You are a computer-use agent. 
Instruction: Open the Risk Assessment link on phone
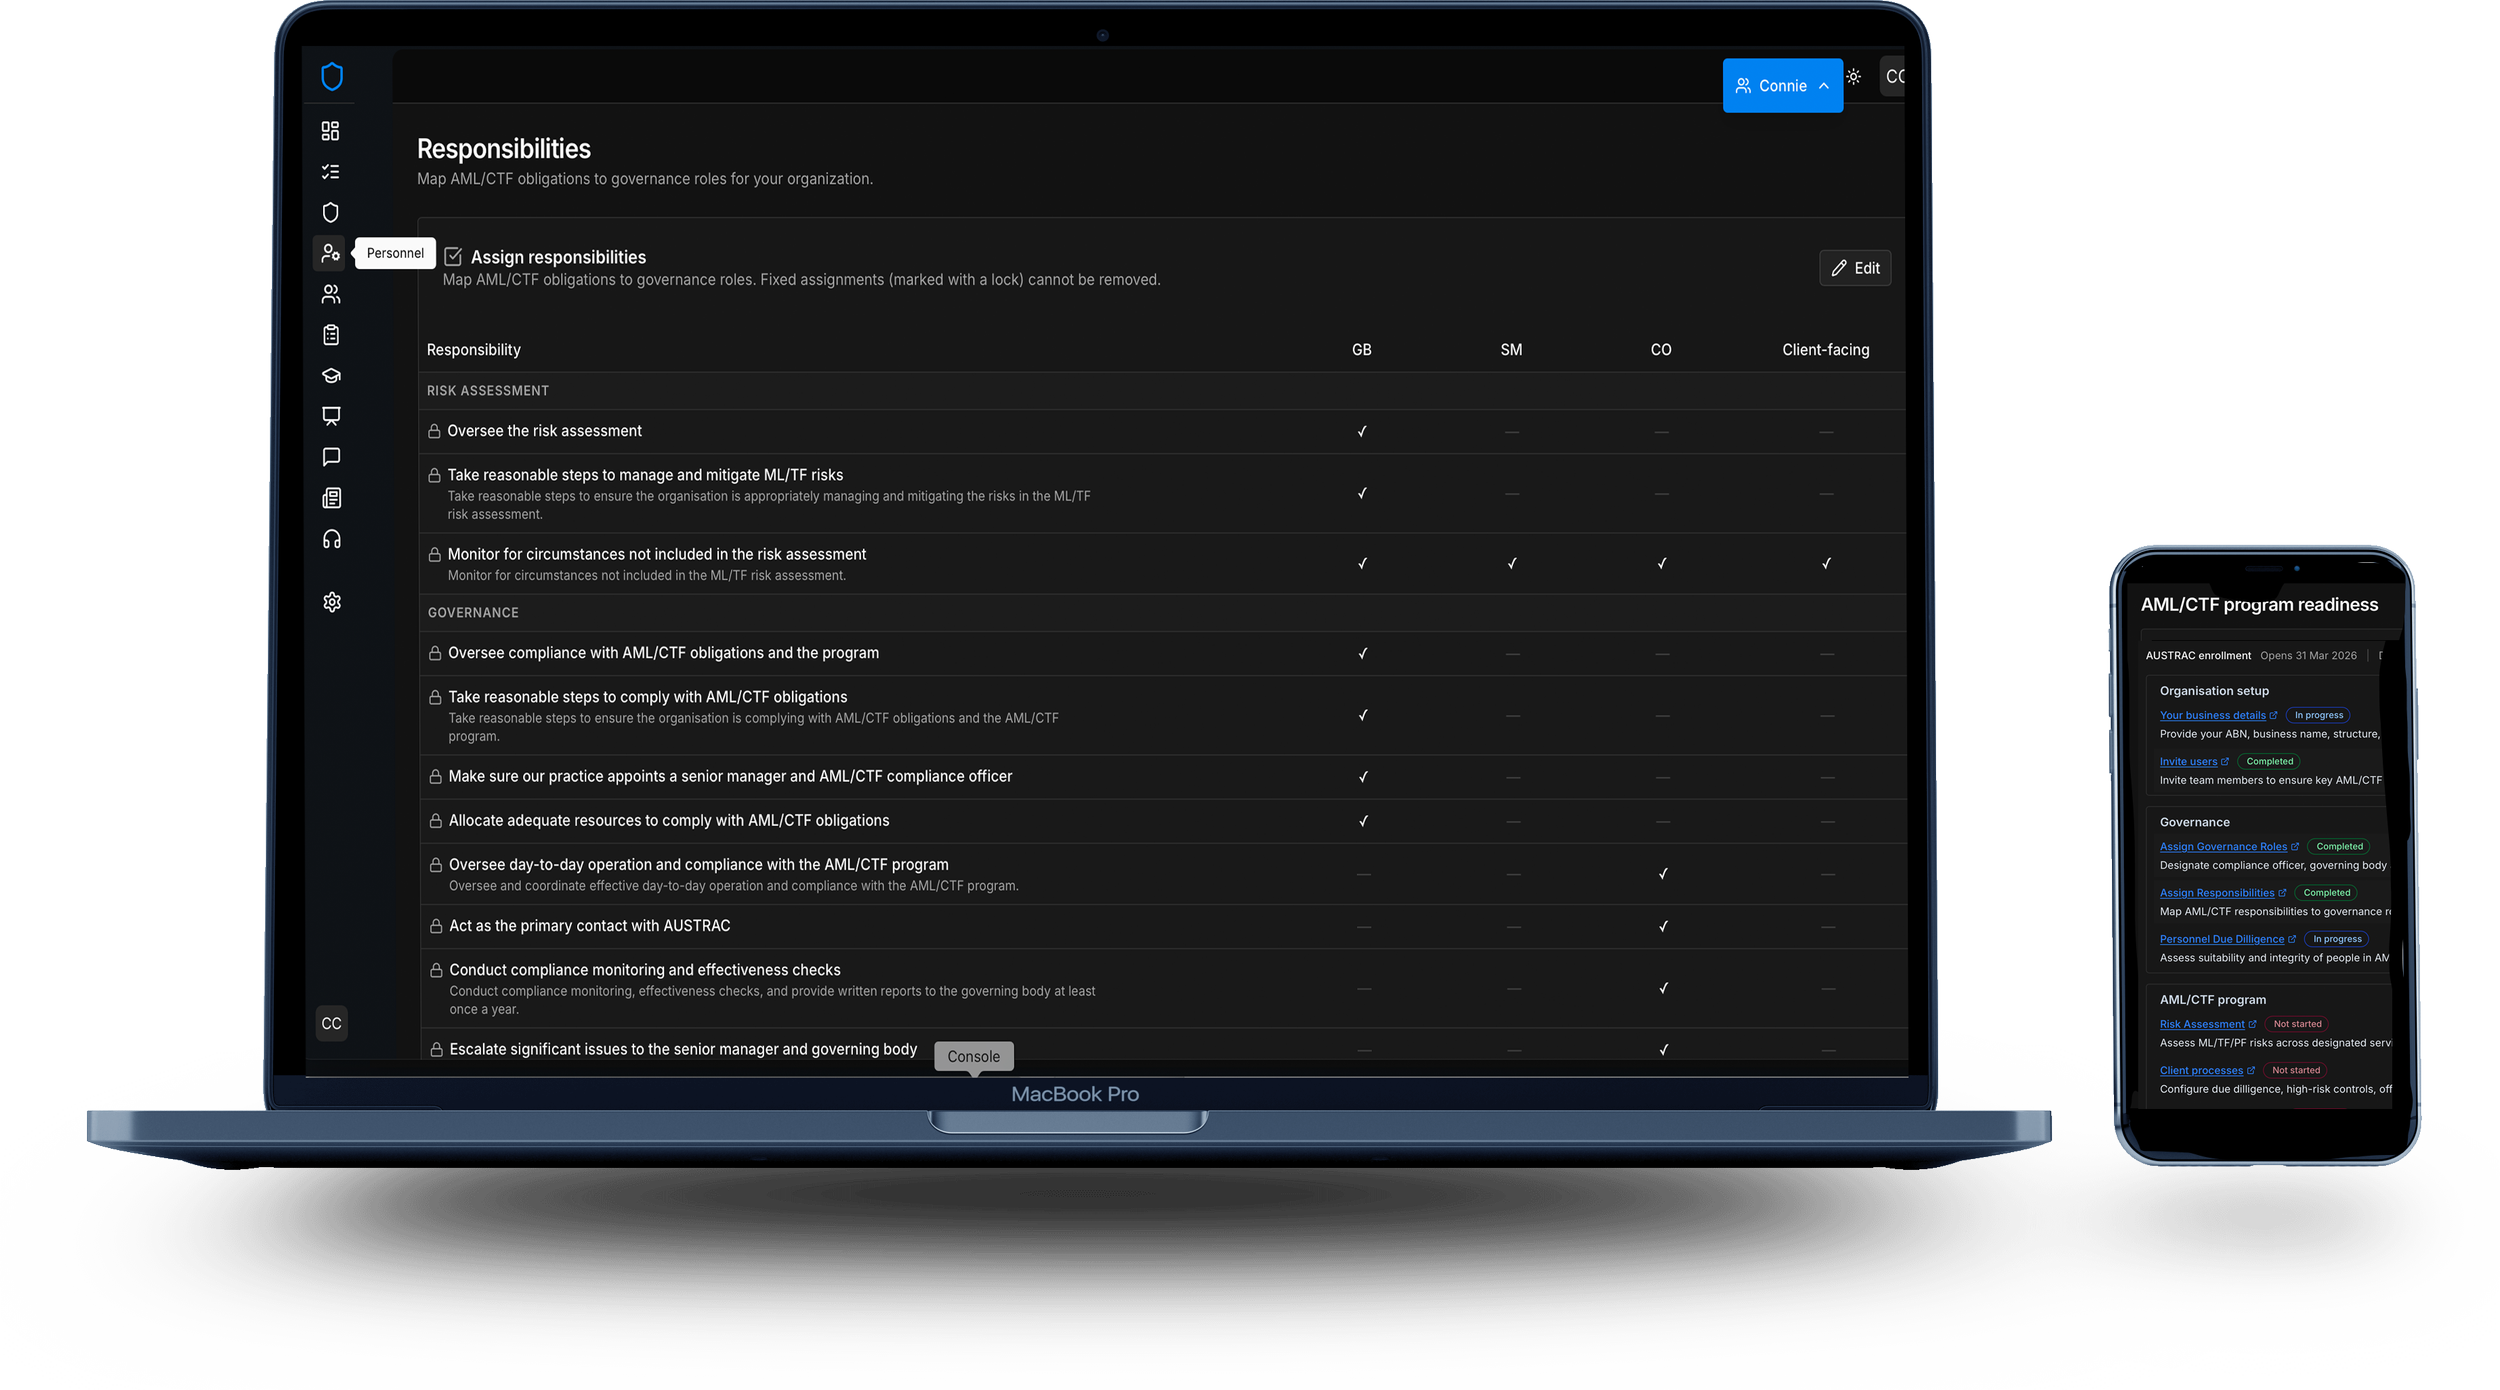pyautogui.click(x=2201, y=1024)
